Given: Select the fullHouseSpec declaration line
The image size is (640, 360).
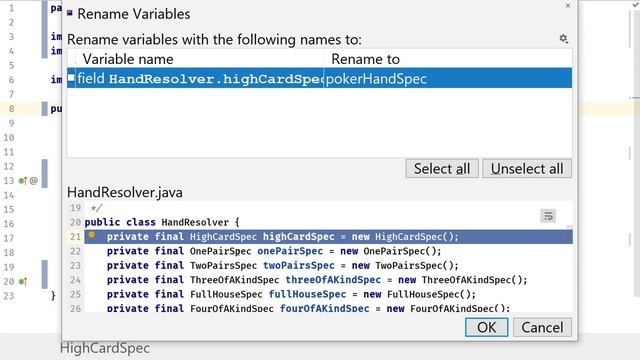Looking at the screenshot, I should 328,294.
